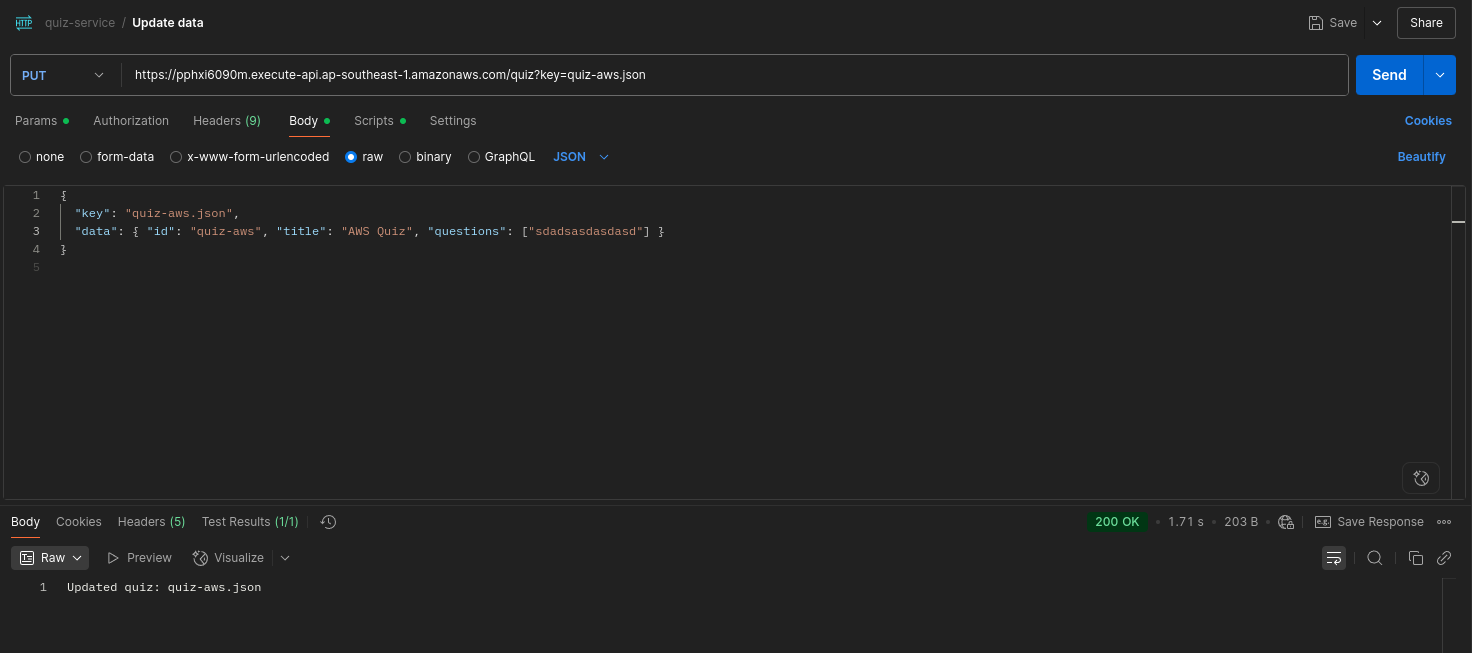Screen dimensions: 1472x653
Task: Click the Beautify link
Action: pos(1421,157)
